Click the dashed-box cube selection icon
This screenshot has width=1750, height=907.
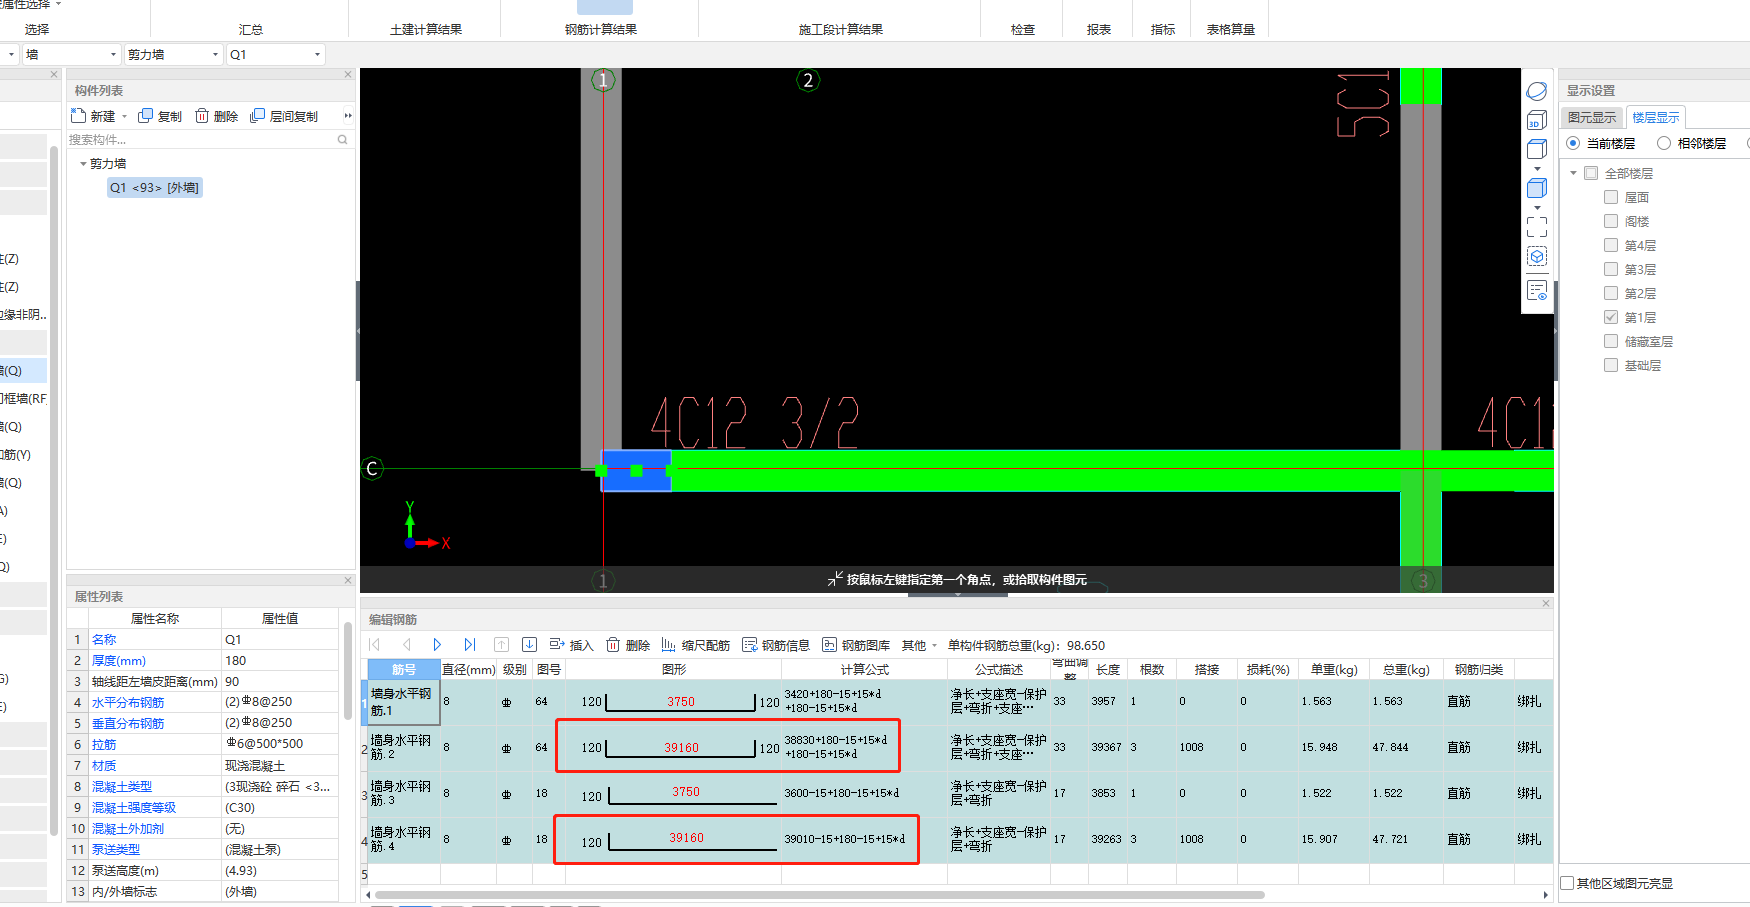tap(1537, 256)
